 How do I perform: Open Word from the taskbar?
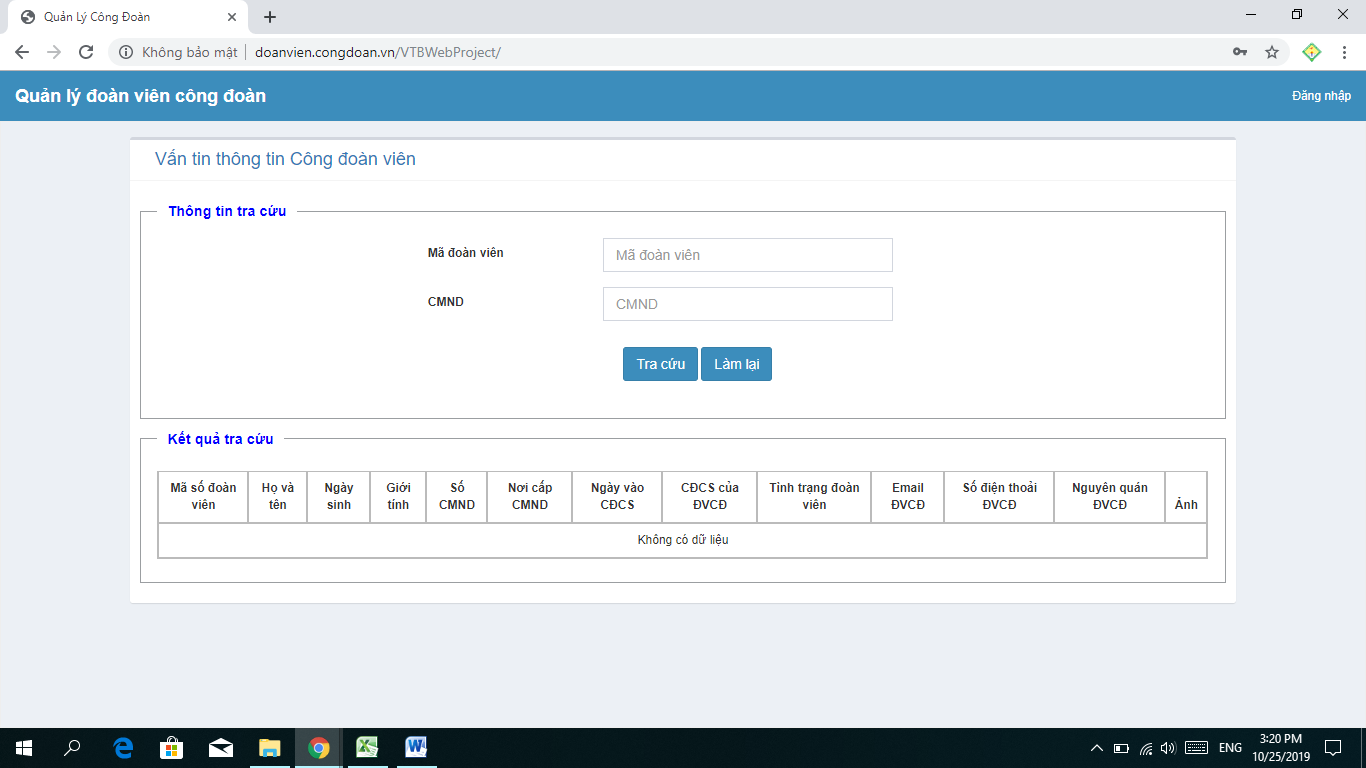tap(416, 747)
